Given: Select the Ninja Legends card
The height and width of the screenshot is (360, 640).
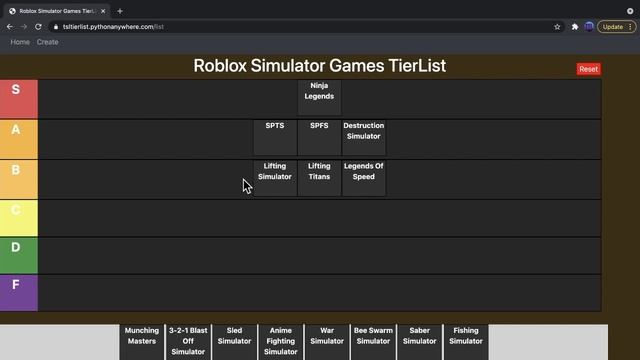Looking at the screenshot, I should coord(319,98).
